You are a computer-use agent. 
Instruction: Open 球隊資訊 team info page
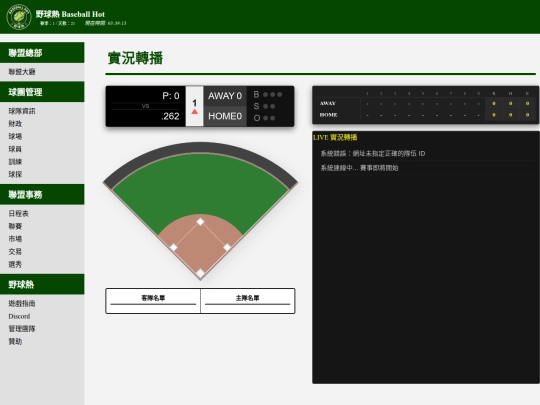point(22,111)
